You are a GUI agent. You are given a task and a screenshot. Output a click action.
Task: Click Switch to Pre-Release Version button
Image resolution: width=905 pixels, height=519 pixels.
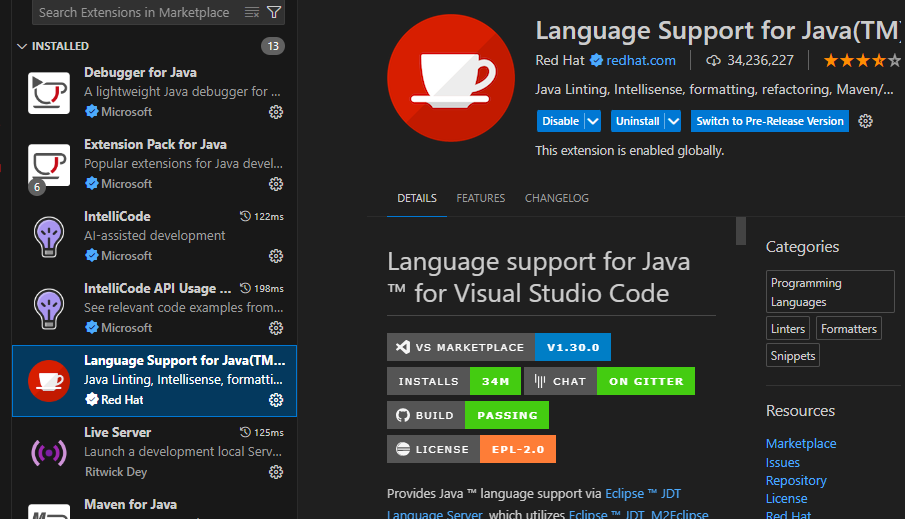click(770, 121)
